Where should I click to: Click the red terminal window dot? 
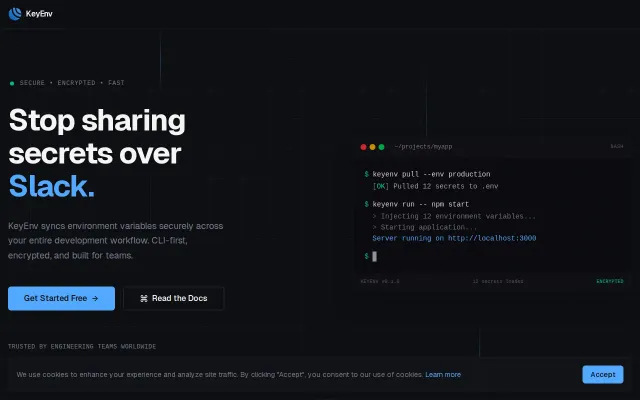coord(363,147)
